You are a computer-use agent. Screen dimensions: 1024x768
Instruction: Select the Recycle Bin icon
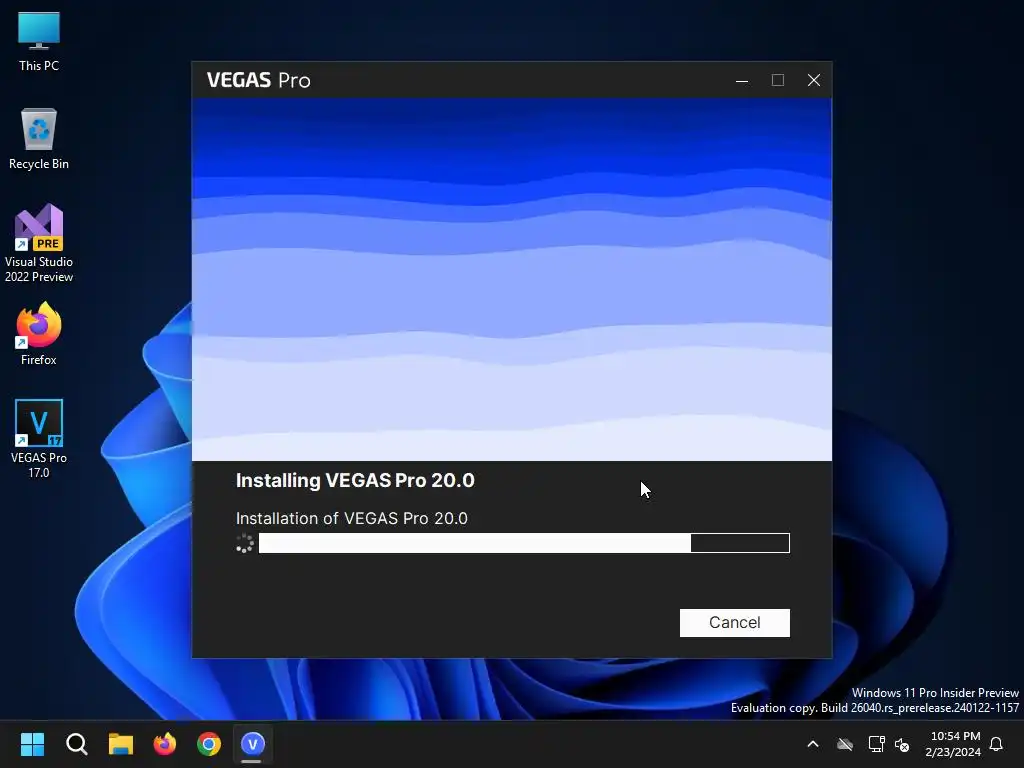(x=39, y=139)
